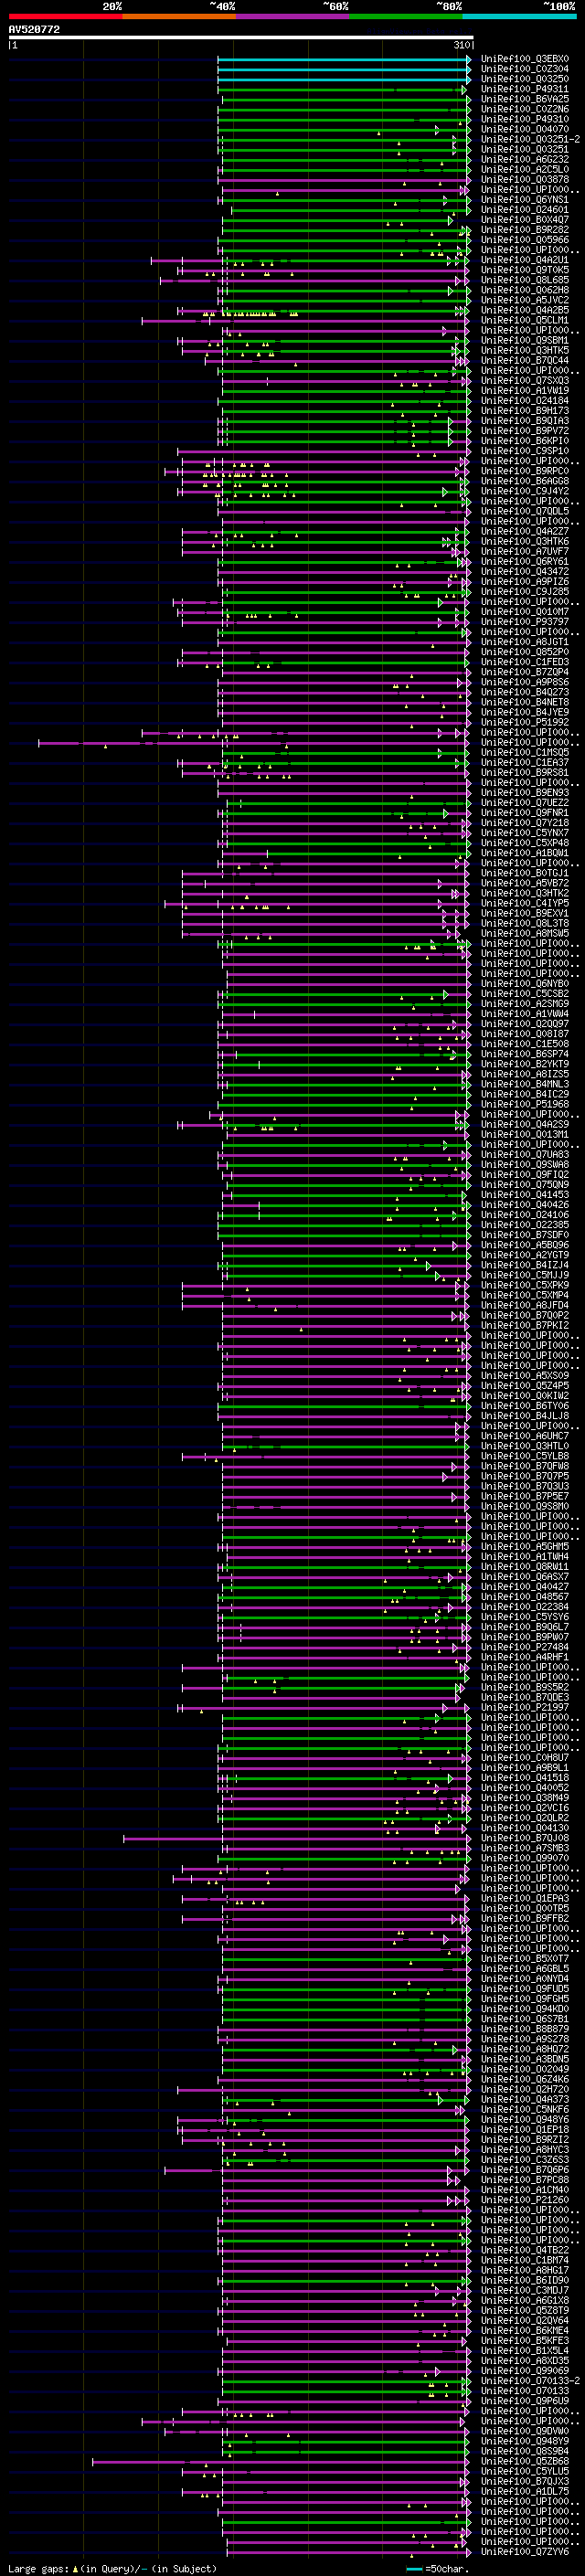Click the UniRef100_B2YKT9 label
585x2576 pixels.
(x=525, y=1064)
